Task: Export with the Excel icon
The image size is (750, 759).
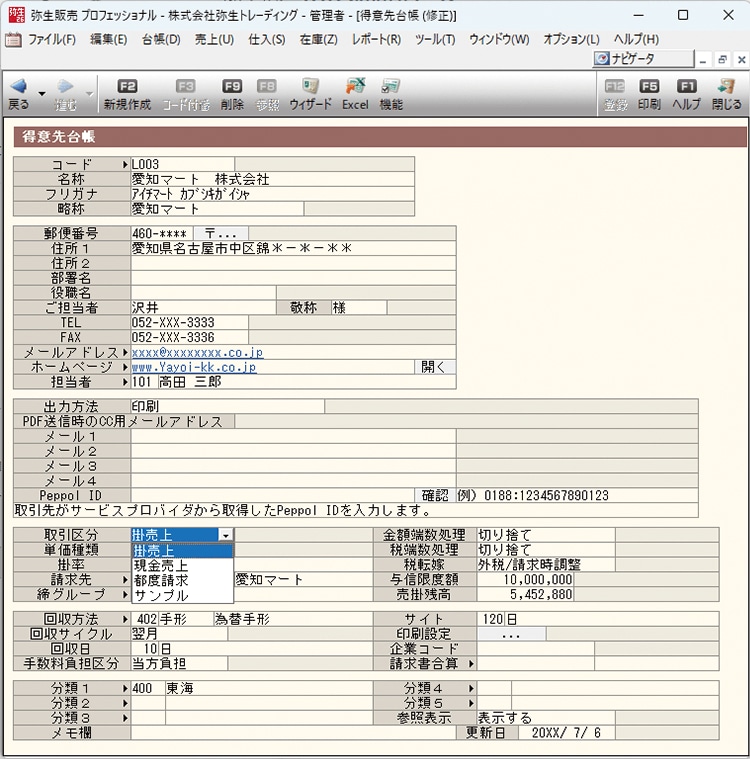Action: pos(355,86)
